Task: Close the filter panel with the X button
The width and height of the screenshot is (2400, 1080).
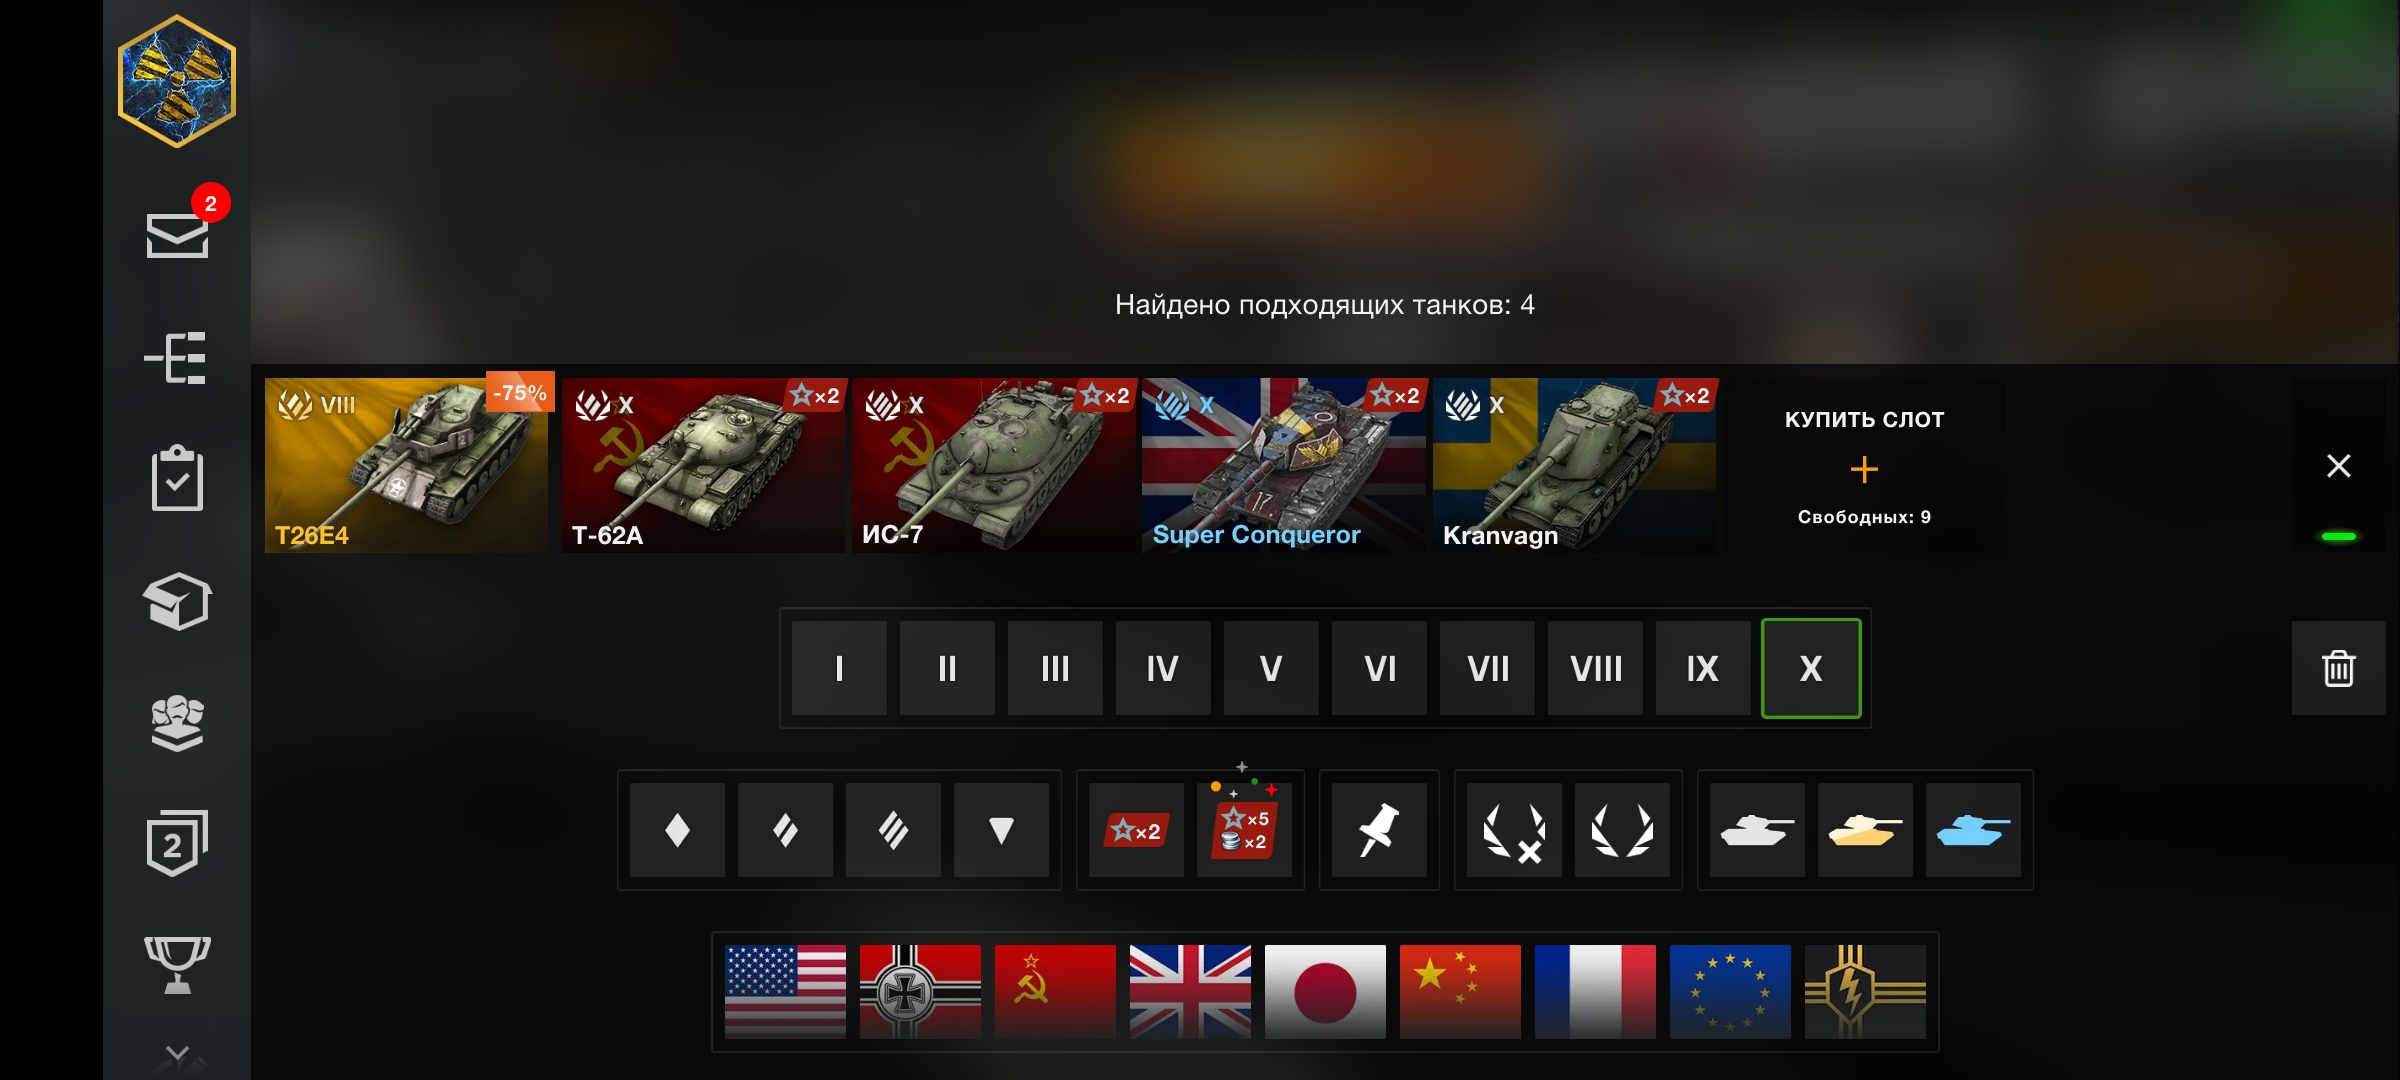Action: (x=2338, y=466)
